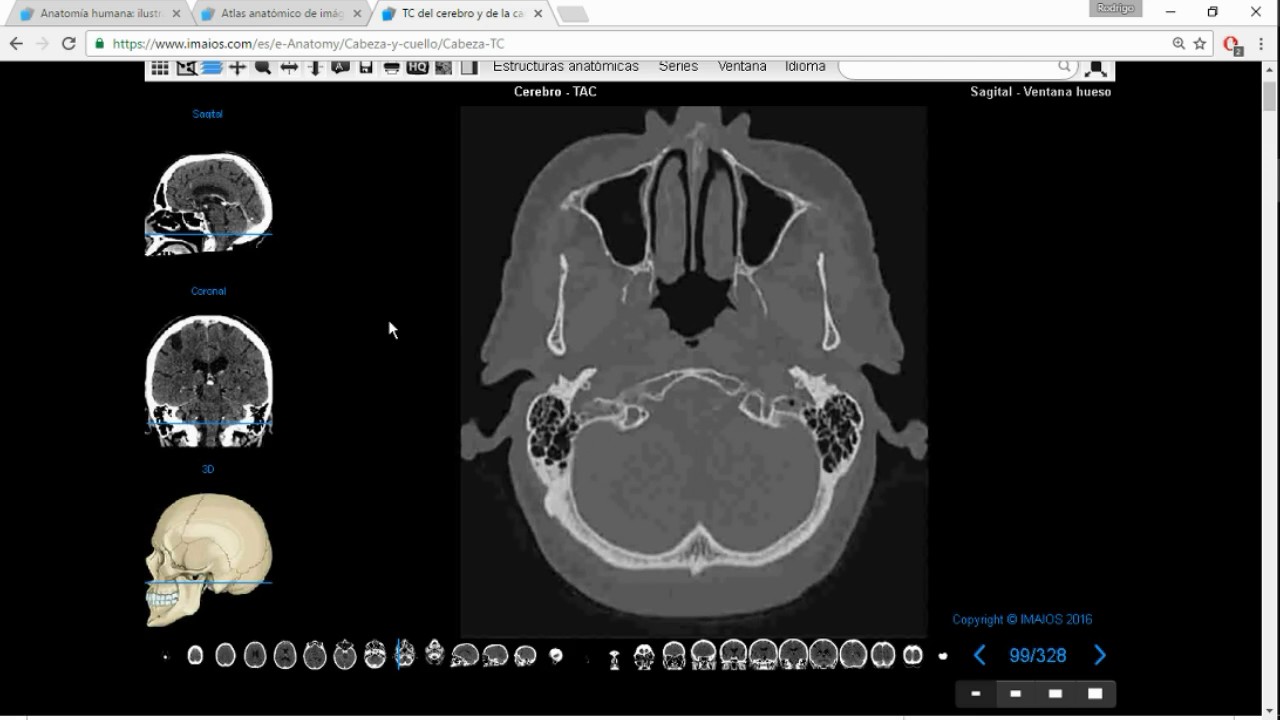Switch to the 'Anatomía humana: ilustr' browser tab
This screenshot has height=720, width=1280.
(x=100, y=14)
